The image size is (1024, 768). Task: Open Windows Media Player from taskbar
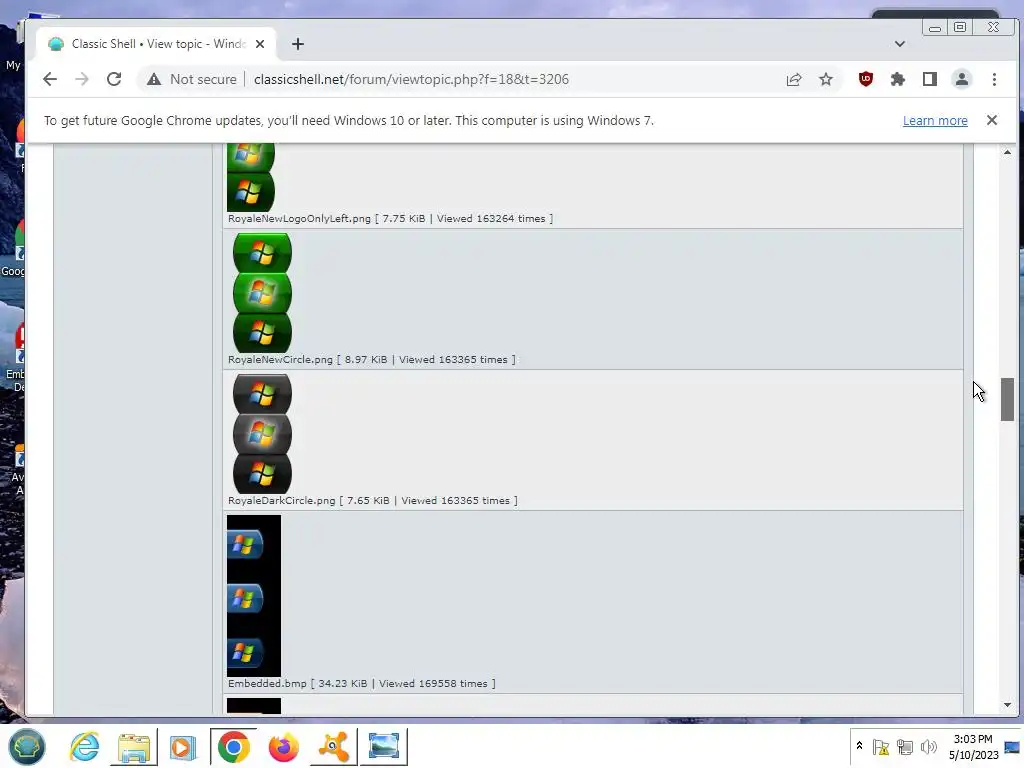point(182,746)
